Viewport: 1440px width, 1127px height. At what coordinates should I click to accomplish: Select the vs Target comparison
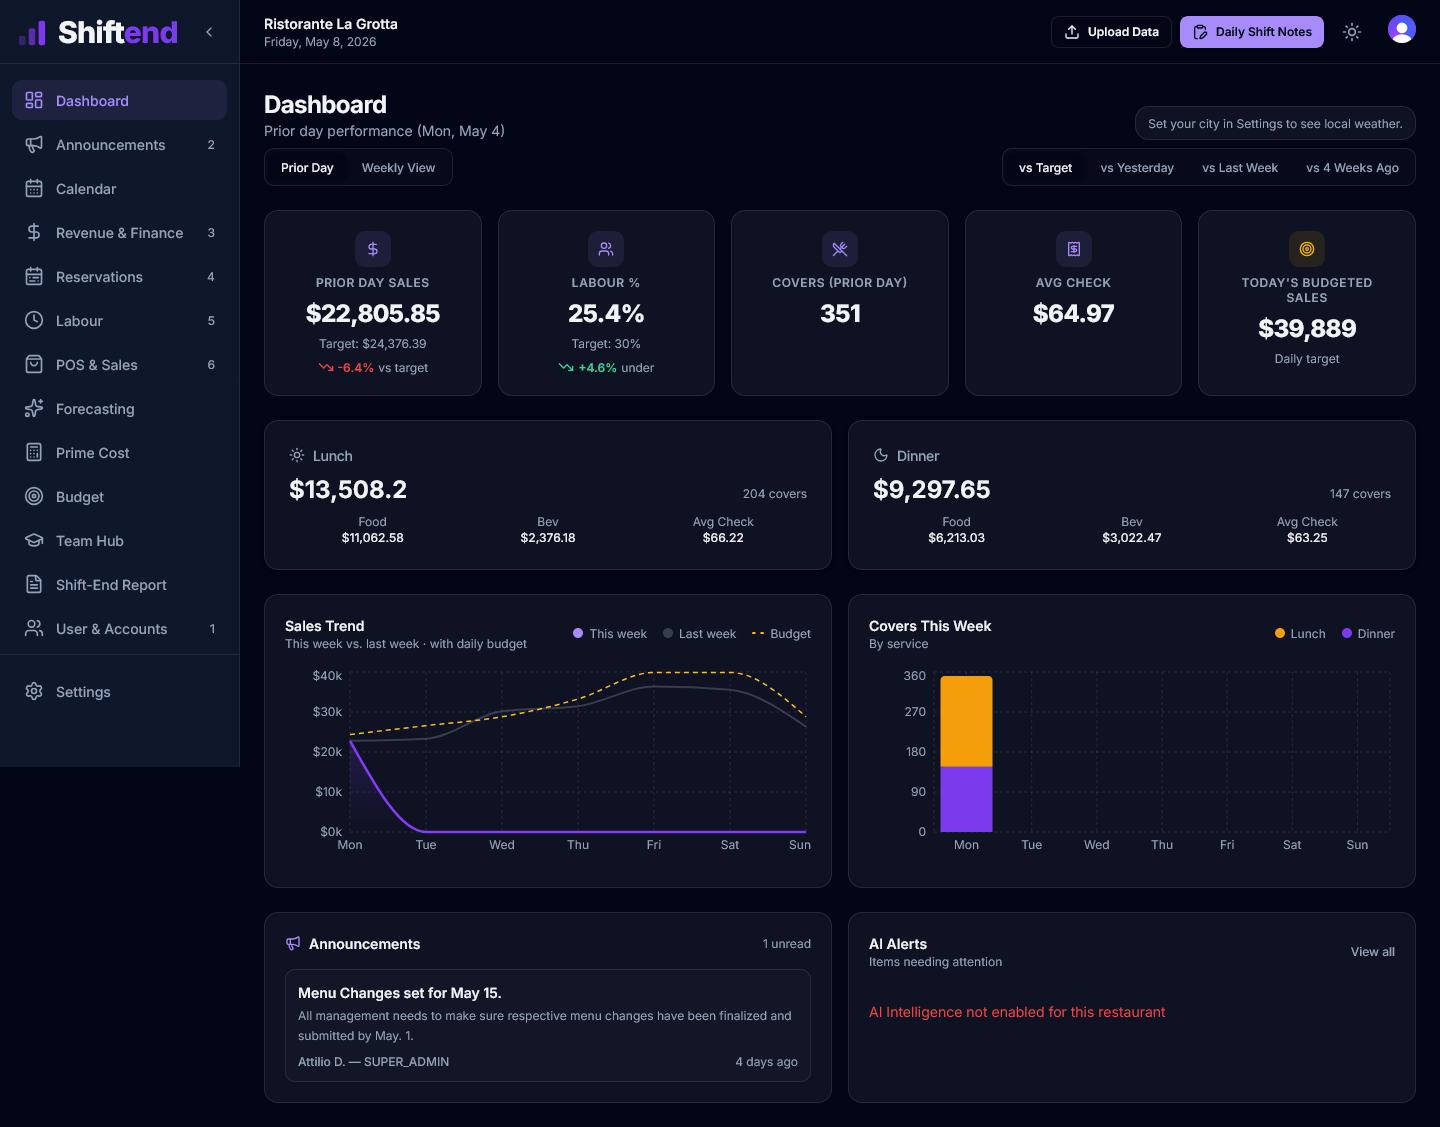coord(1045,168)
